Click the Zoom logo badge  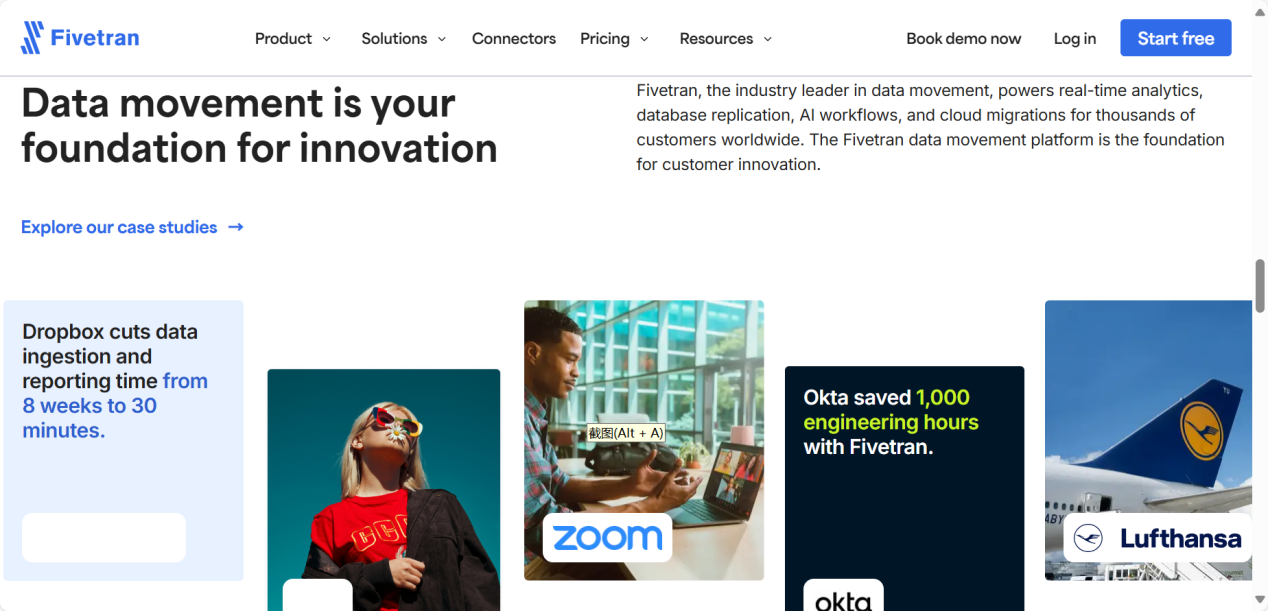[607, 538]
